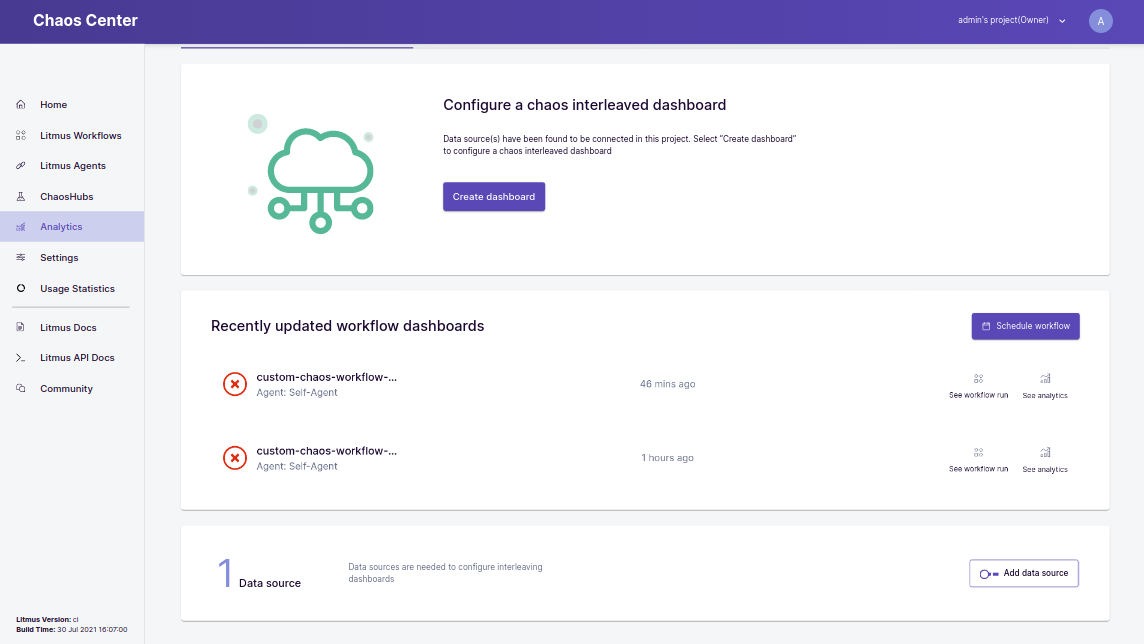Open the user avatar menu
The width and height of the screenshot is (1144, 644).
click(1100, 21)
